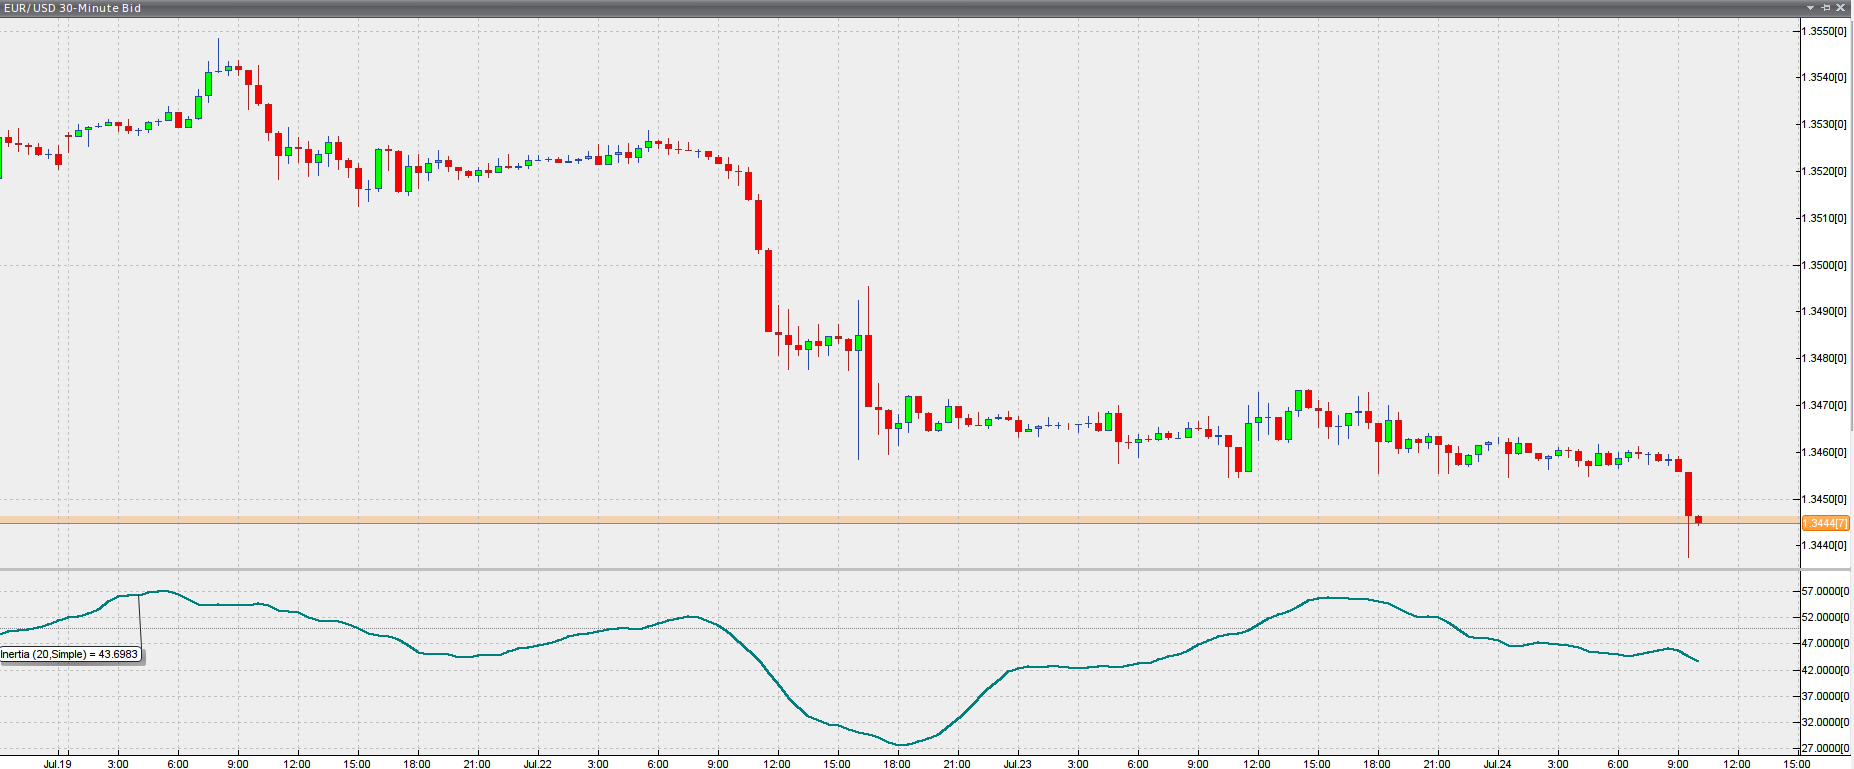Click the lowest trough of the Inertia line
This screenshot has width=1854, height=769.
[x=899, y=745]
